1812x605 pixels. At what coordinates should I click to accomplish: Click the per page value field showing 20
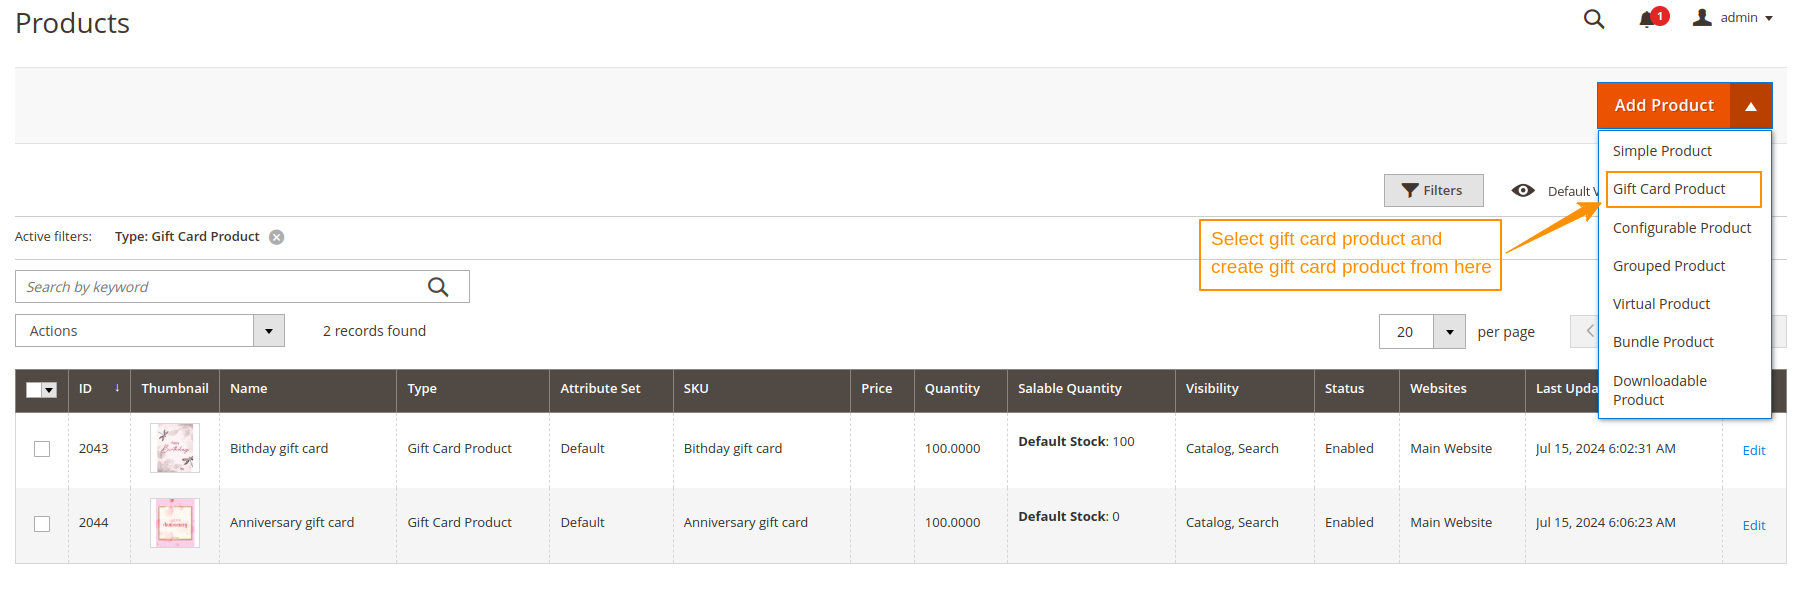[x=1406, y=332]
